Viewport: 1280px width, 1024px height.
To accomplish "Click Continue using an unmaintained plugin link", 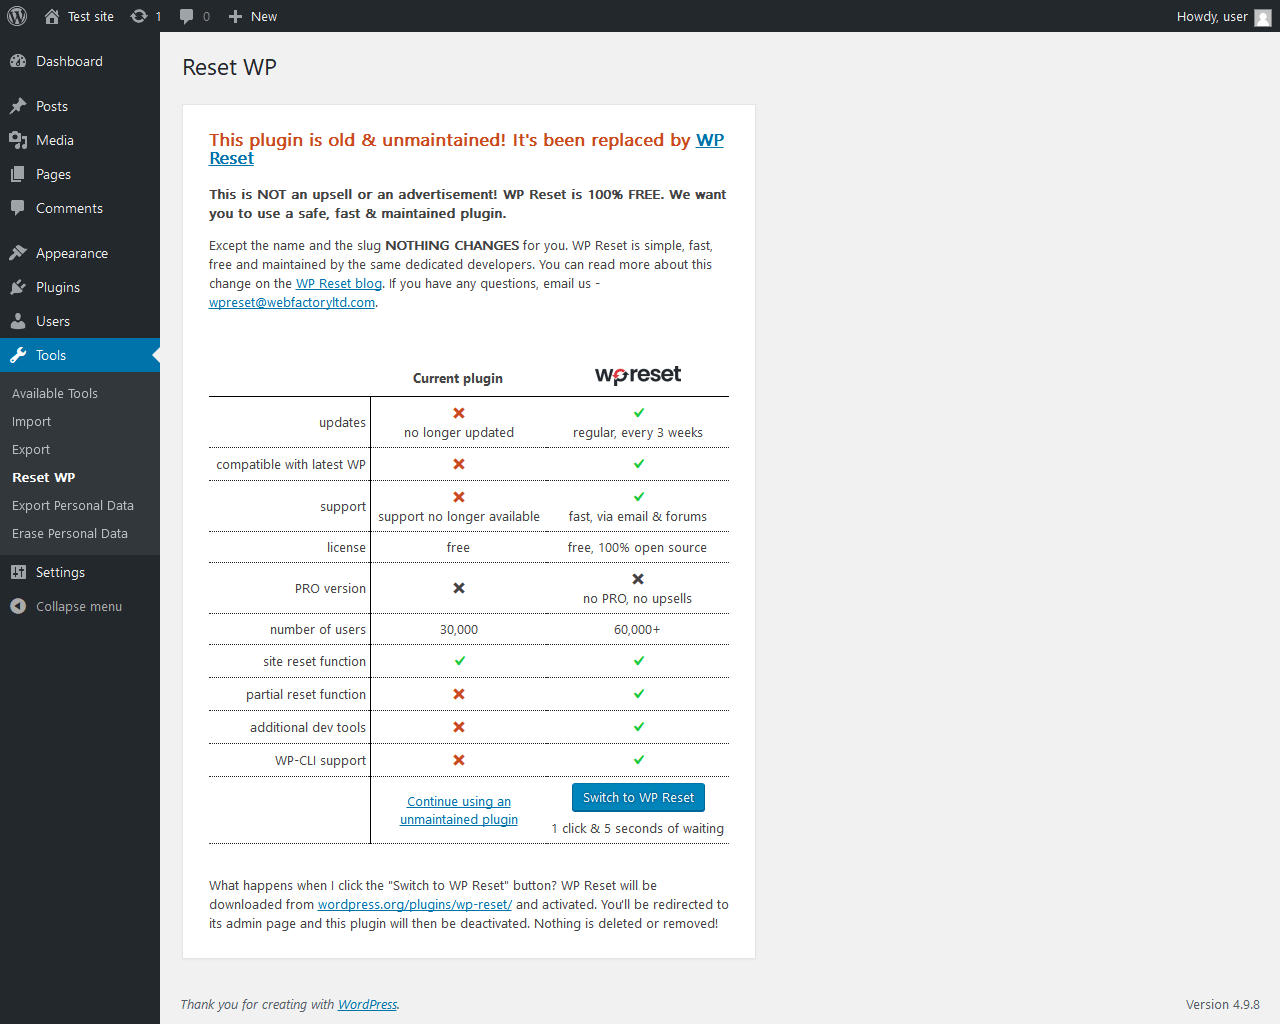I will click(459, 810).
